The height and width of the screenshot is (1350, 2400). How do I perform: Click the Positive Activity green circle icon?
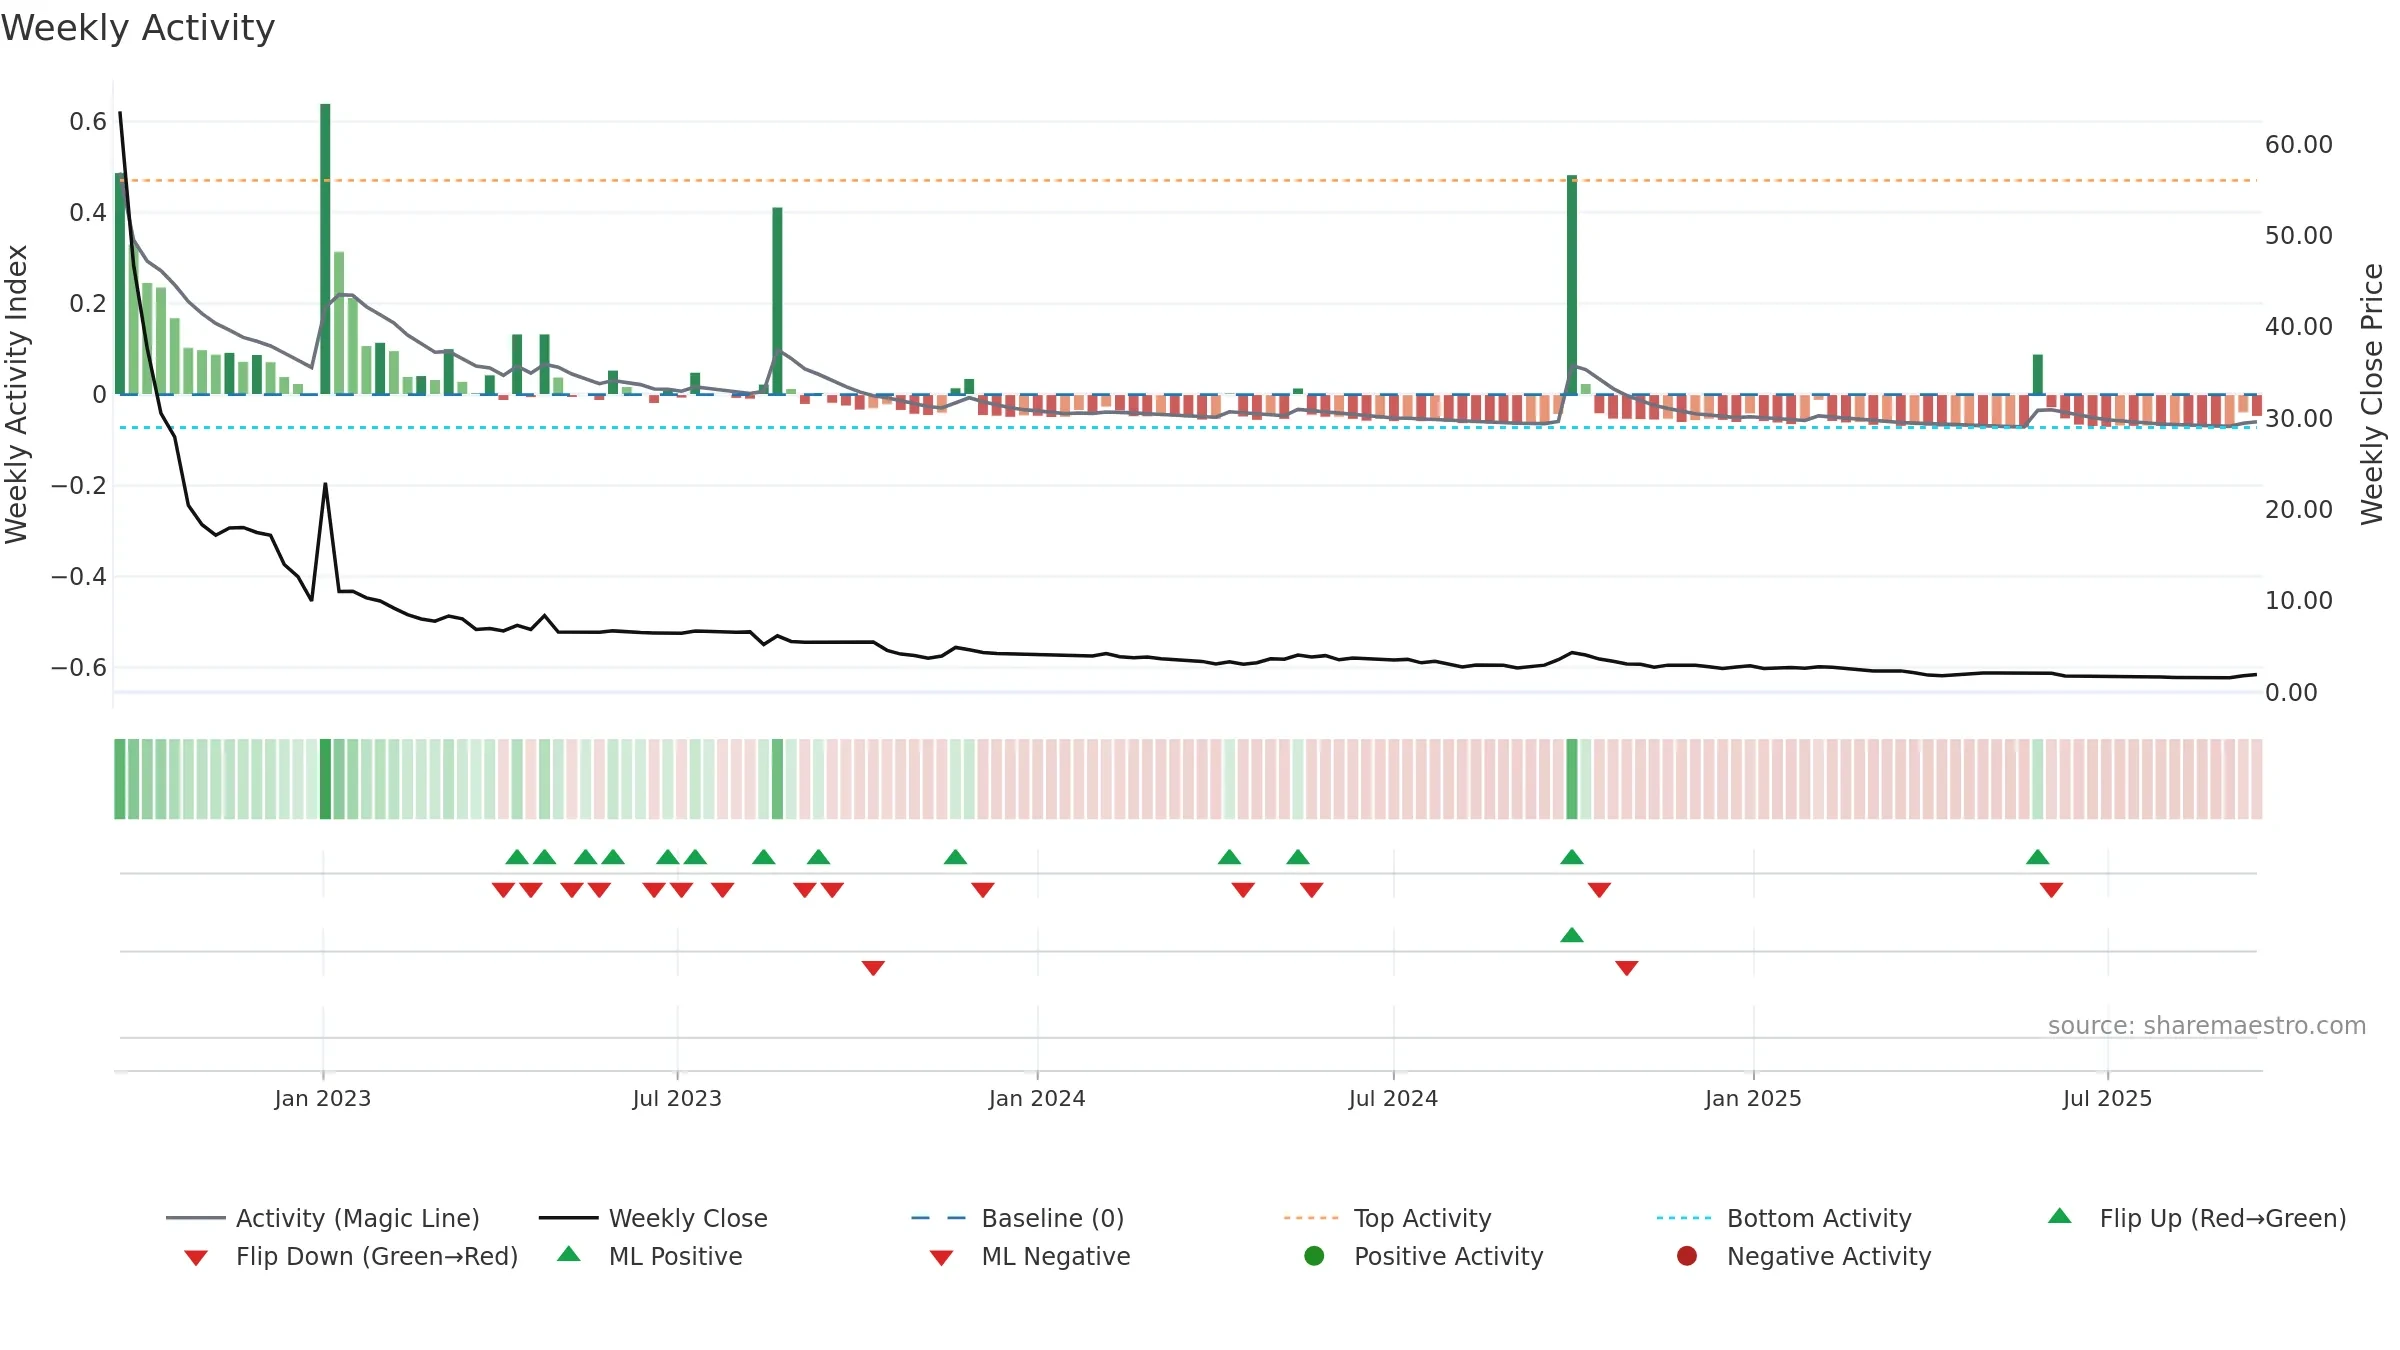pos(1314,1256)
